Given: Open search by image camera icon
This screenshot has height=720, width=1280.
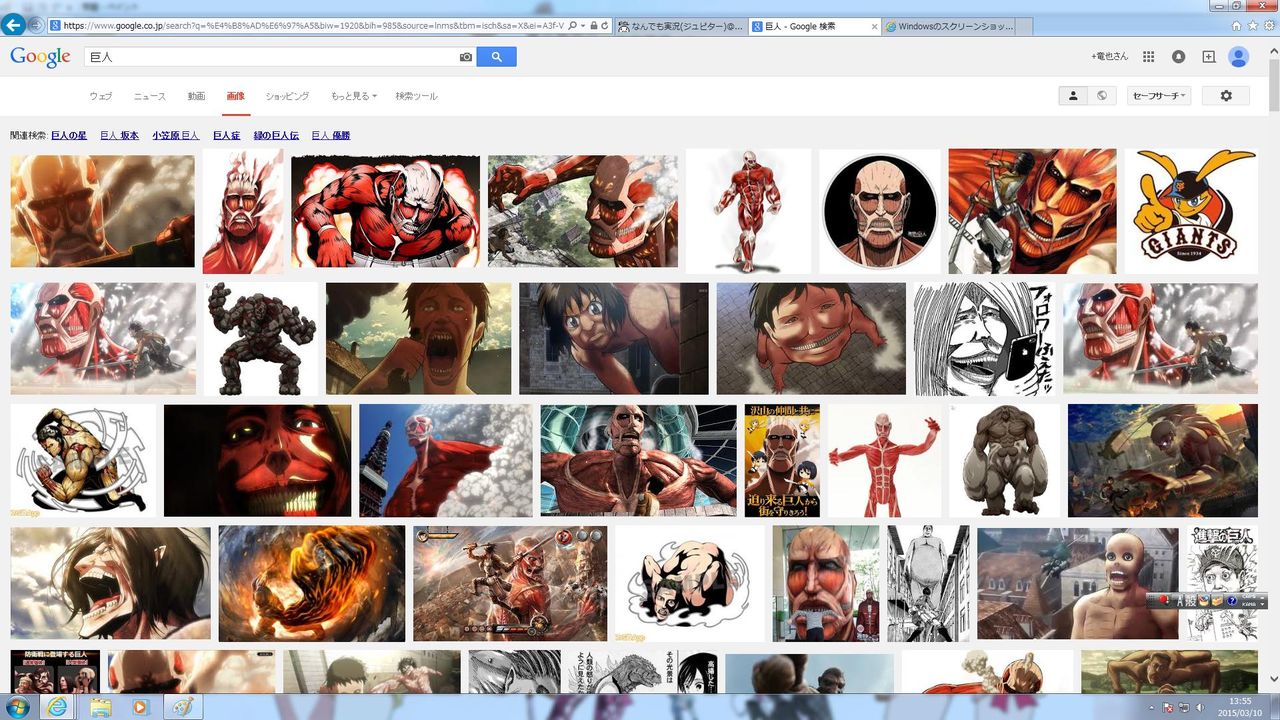Looking at the screenshot, I should [x=466, y=58].
